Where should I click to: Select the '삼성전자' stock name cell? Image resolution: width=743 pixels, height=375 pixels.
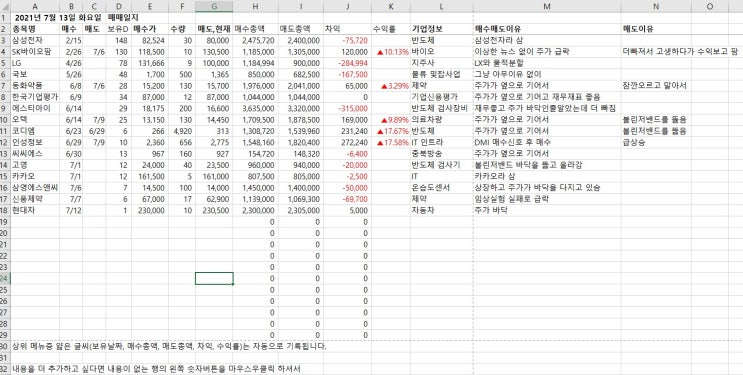pos(35,40)
